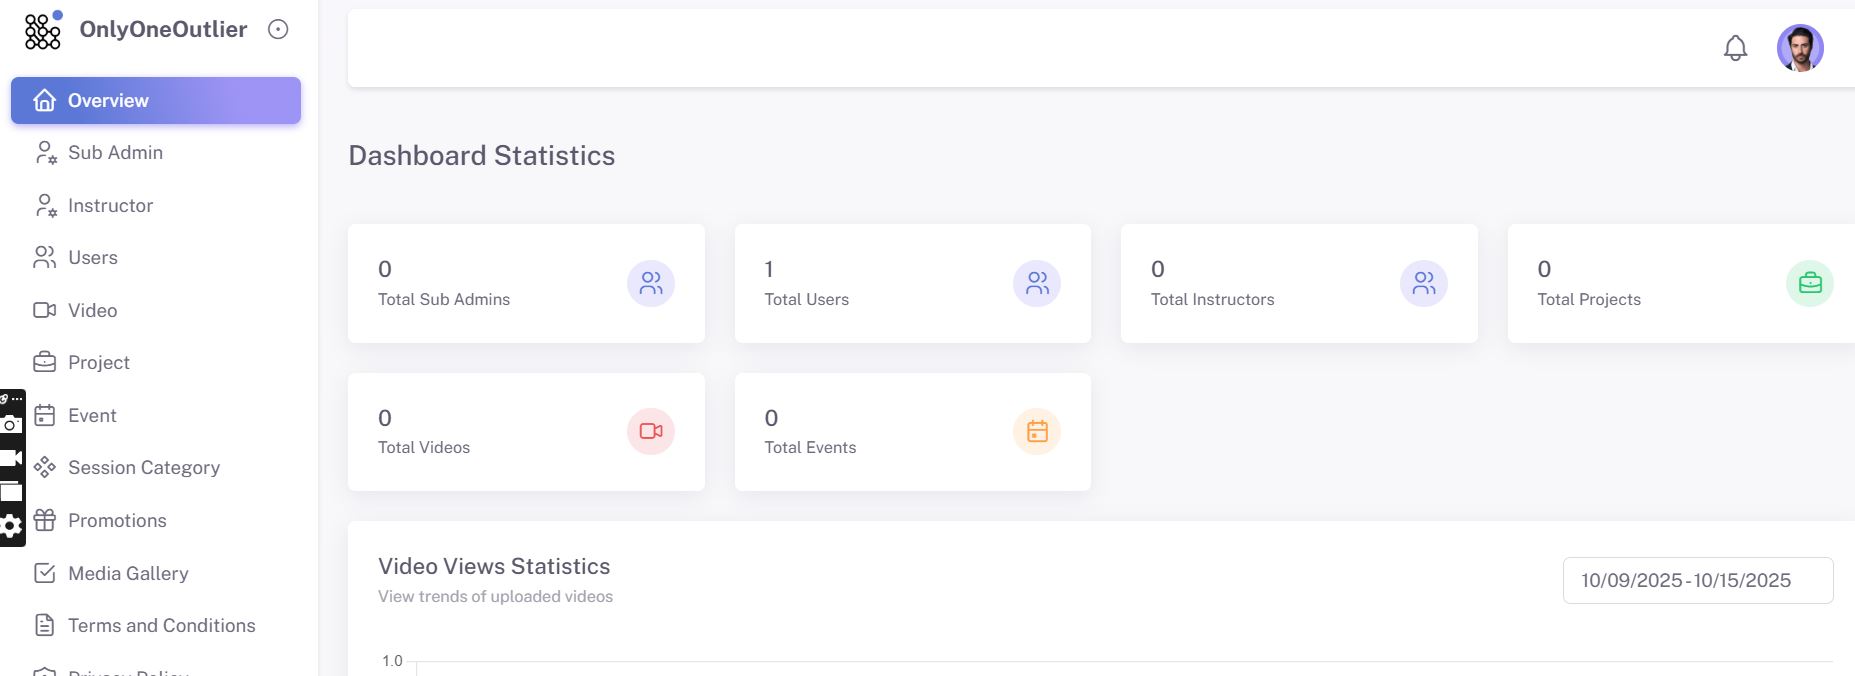Click the Dashboard Statistics heading
This screenshot has height=676, width=1855.
[482, 156]
